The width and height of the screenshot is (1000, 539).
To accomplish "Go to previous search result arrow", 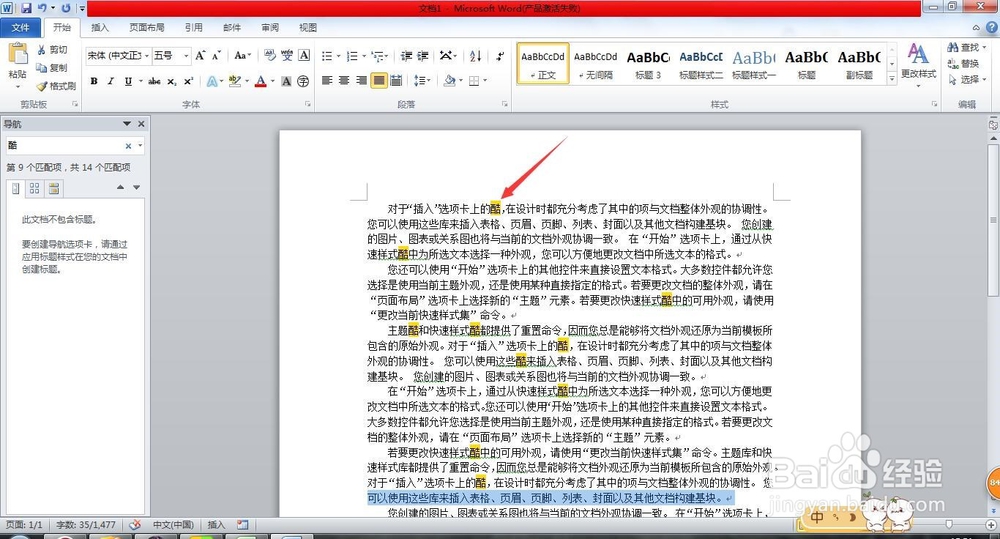I will pyautogui.click(x=121, y=188).
